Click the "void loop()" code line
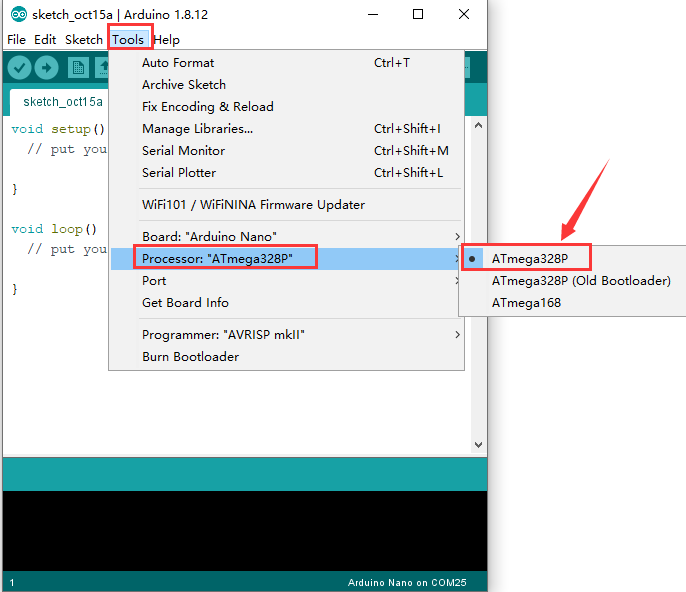The image size is (686, 592). 54,229
